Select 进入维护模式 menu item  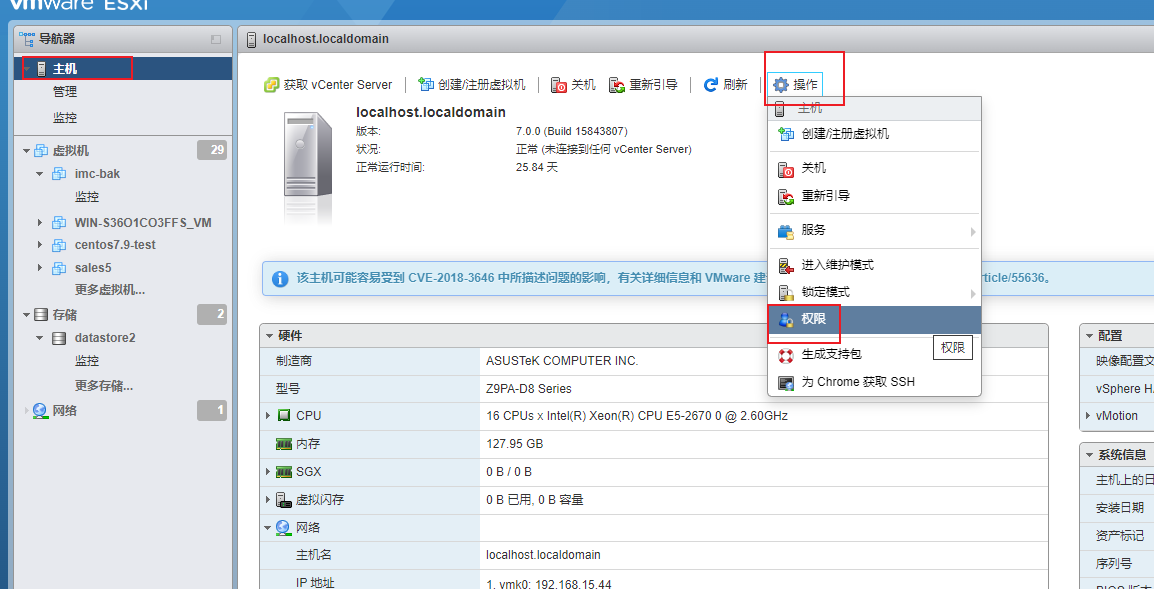(875, 264)
